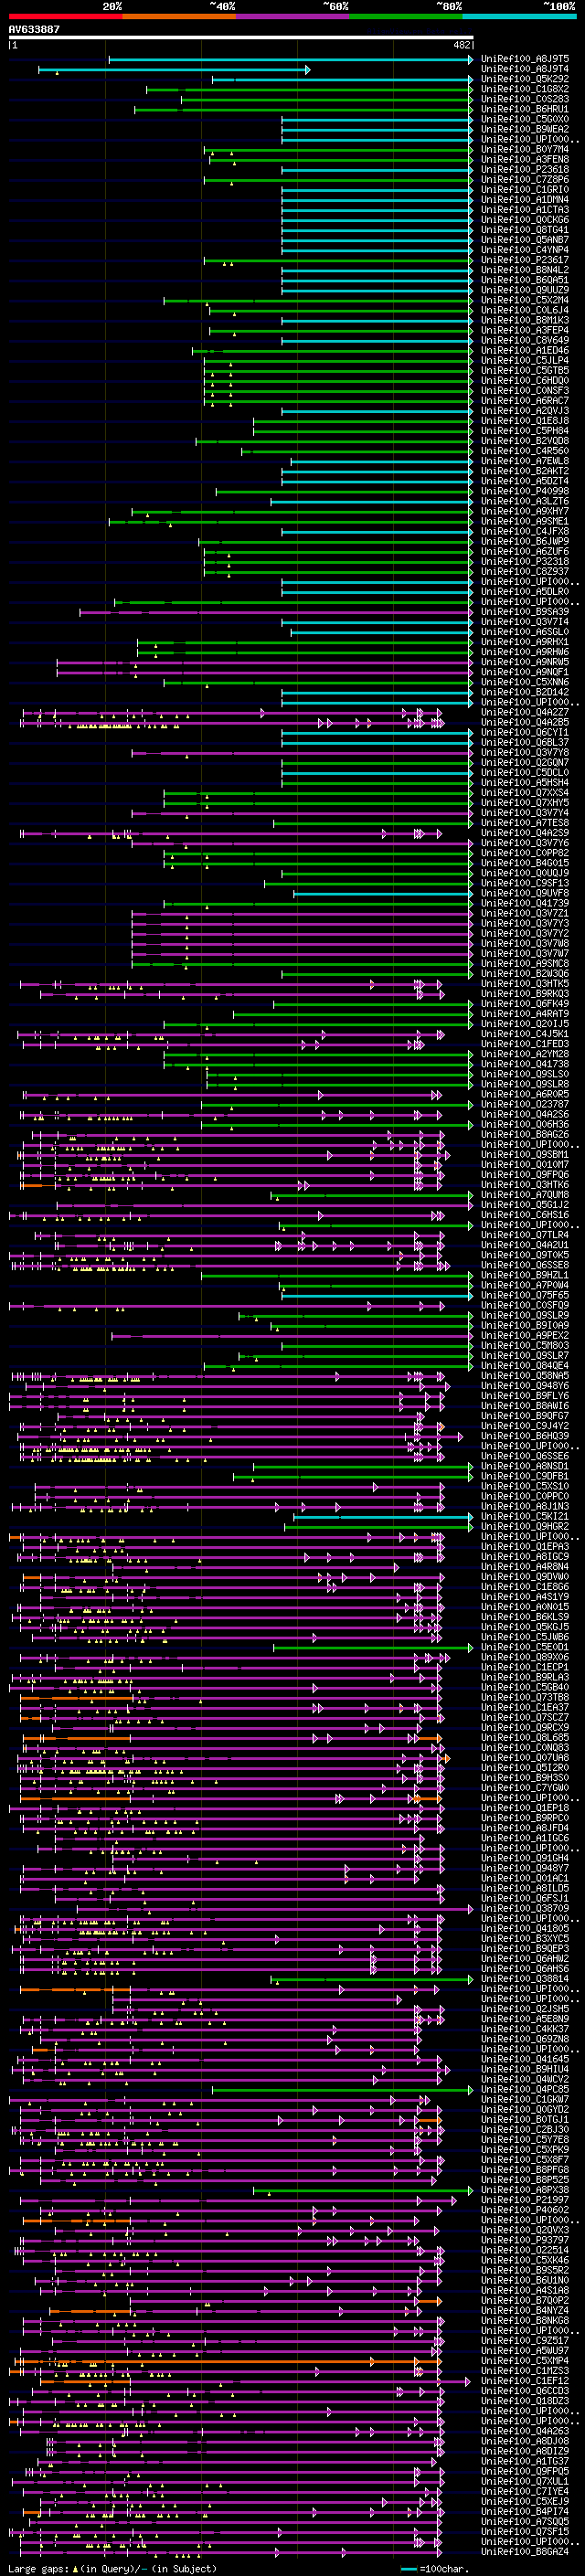The width and height of the screenshot is (585, 2576).
Task: Click the cyan alignment bar of UniRef100_A8J9T5
Action: click(x=290, y=59)
